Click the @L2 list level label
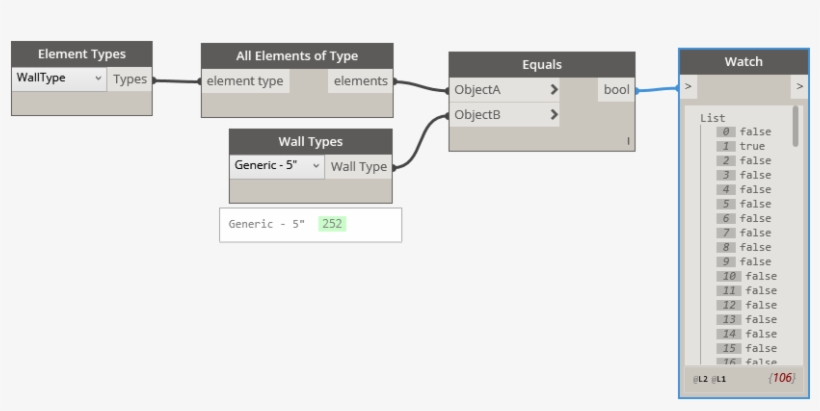Image resolution: width=820 pixels, height=411 pixels. 702,379
